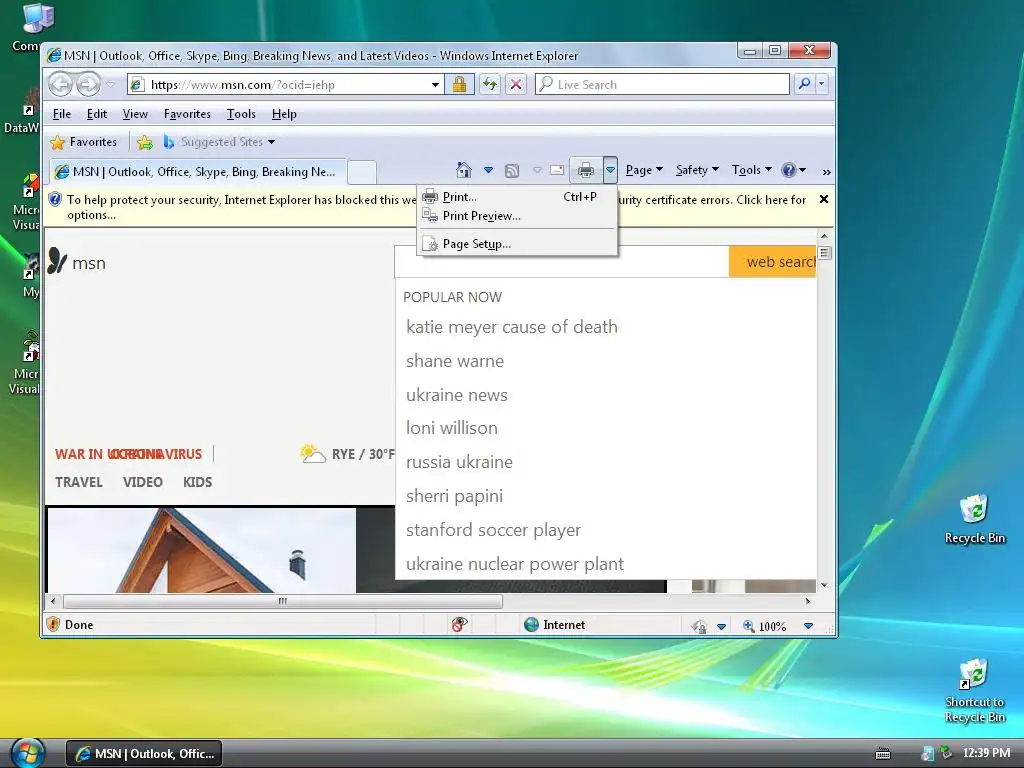
Task: Open Recycle Bin desktop icon
Action: click(x=974, y=519)
